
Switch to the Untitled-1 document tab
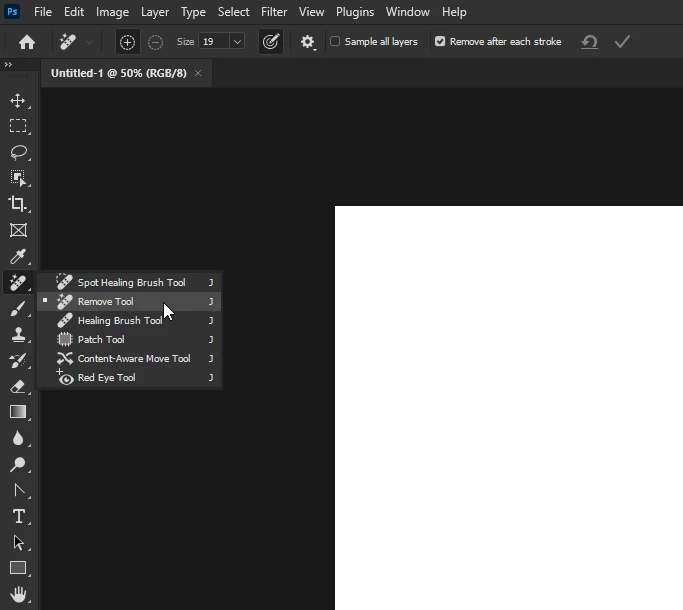pyautogui.click(x=118, y=73)
